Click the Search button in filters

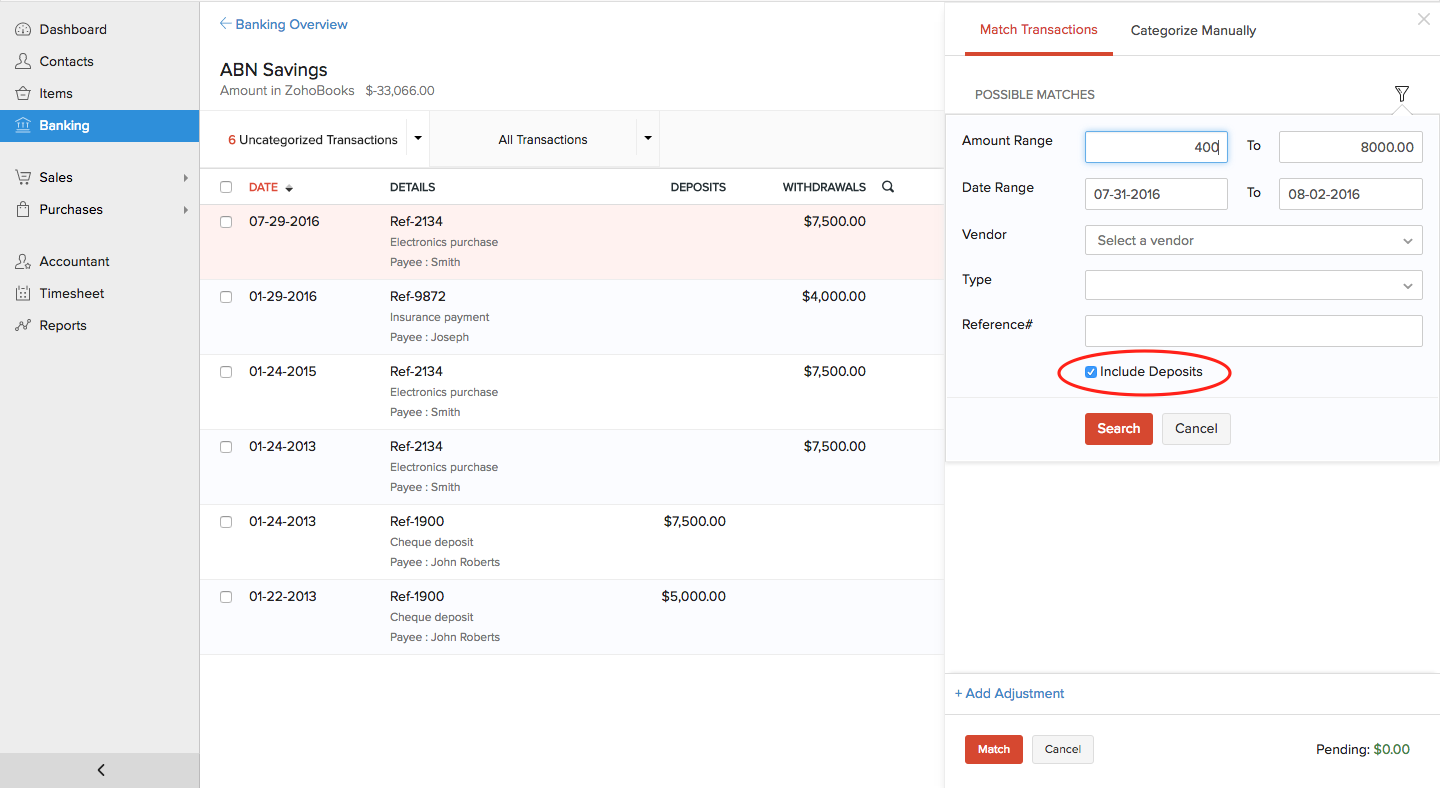(x=1118, y=428)
